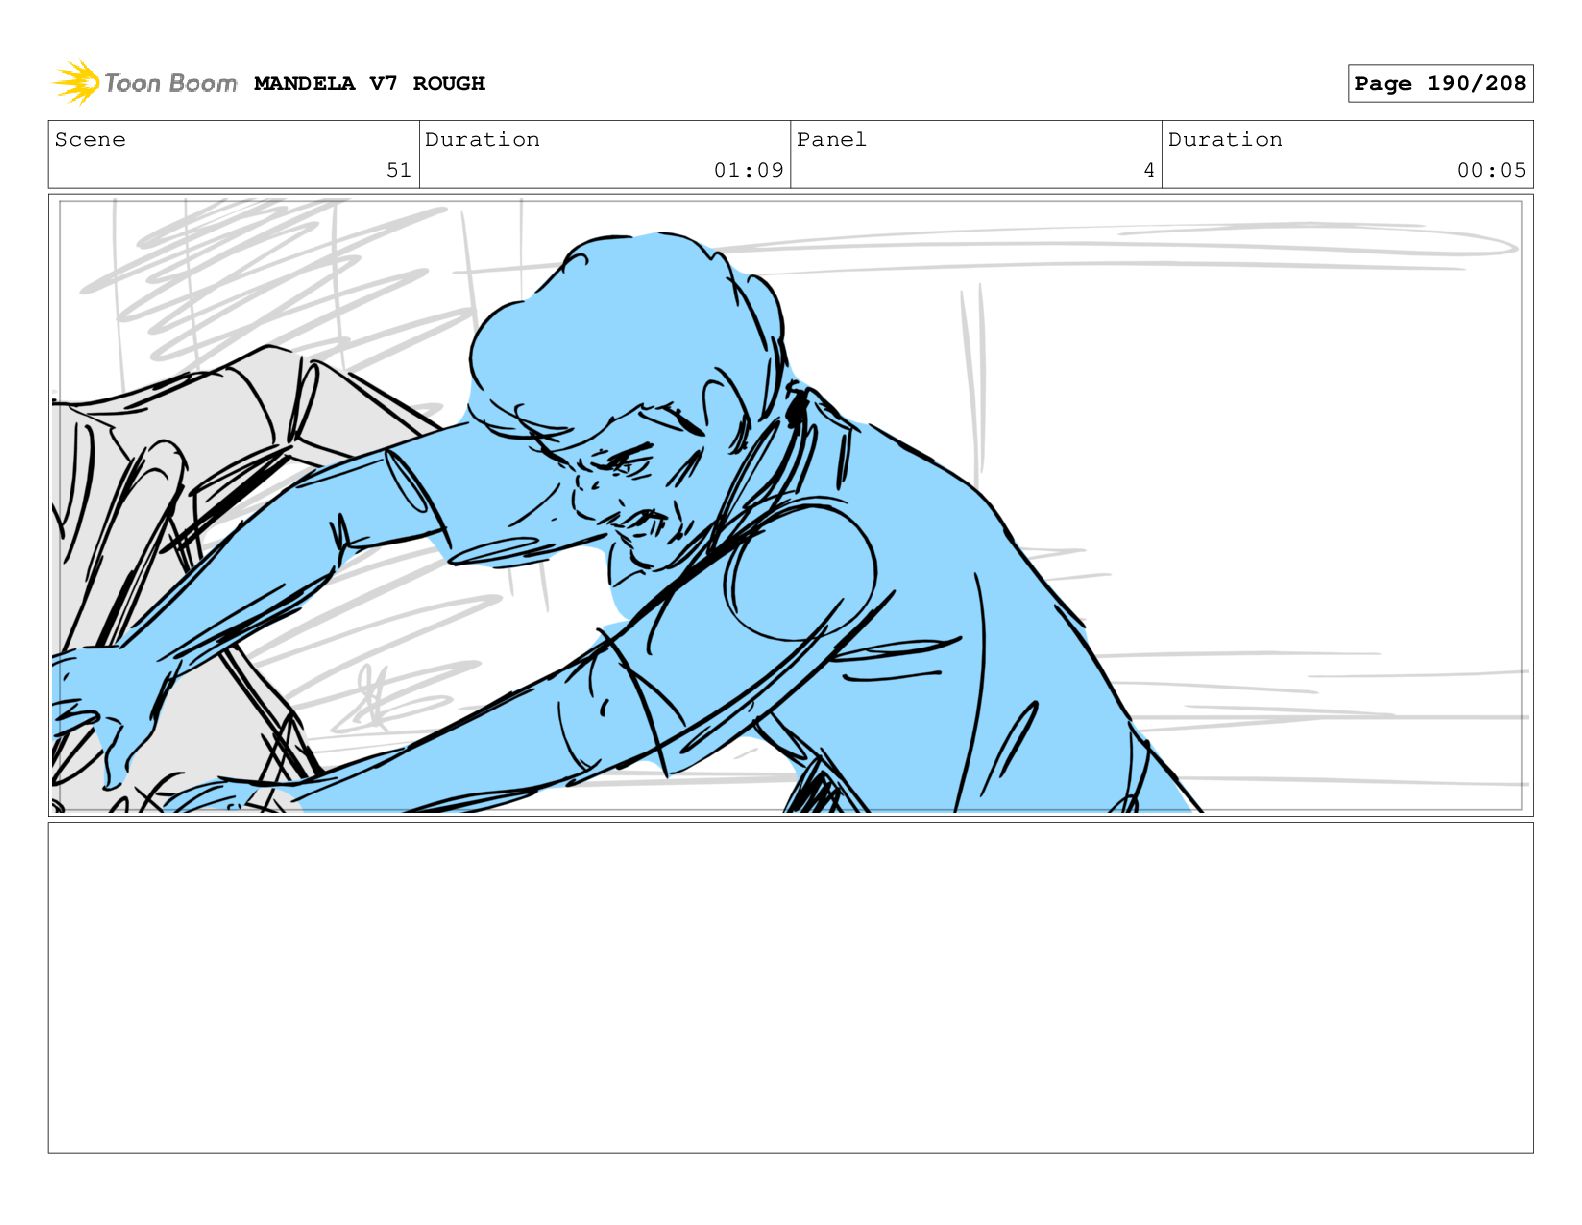Click the scene duration value '01:09'
This screenshot has width=1582, height=1225.
748,170
